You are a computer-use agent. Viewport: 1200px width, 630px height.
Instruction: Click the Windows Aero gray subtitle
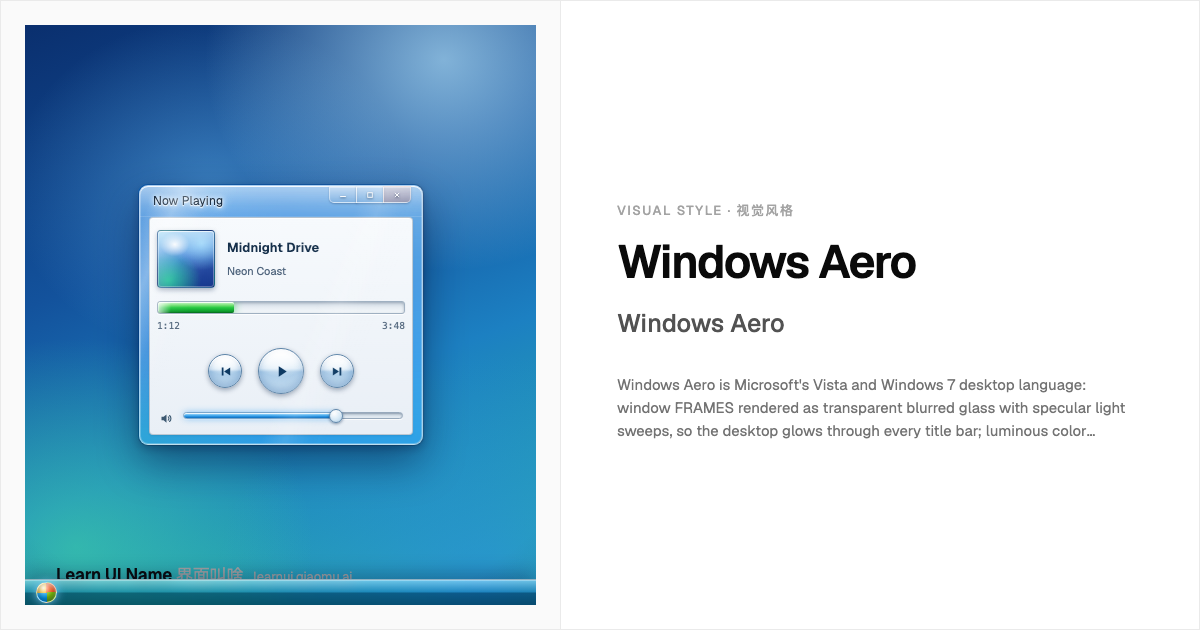click(701, 323)
